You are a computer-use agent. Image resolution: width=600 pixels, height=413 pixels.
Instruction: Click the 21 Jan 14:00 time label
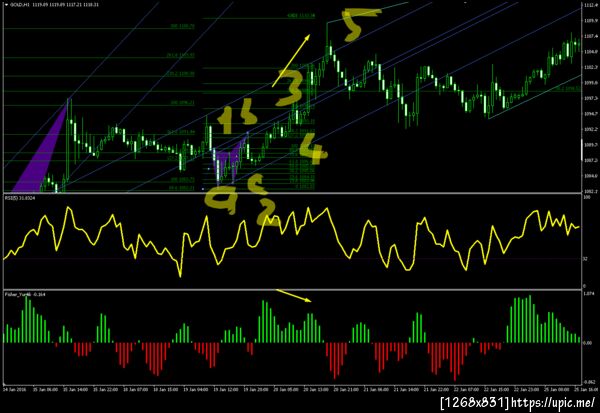pyautogui.click(x=406, y=390)
